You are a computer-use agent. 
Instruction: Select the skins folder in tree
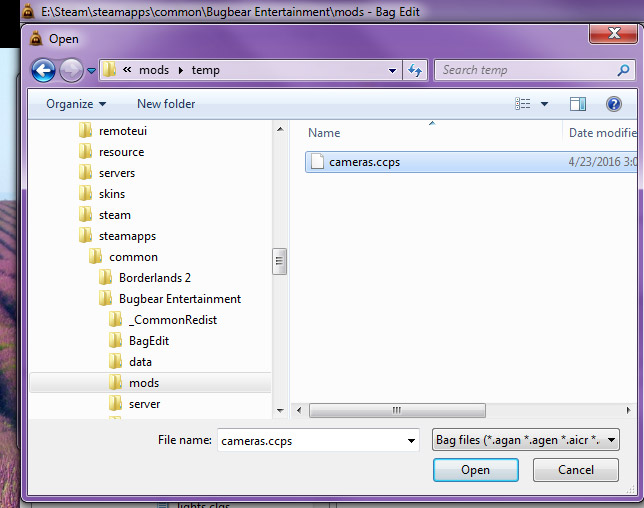112,194
